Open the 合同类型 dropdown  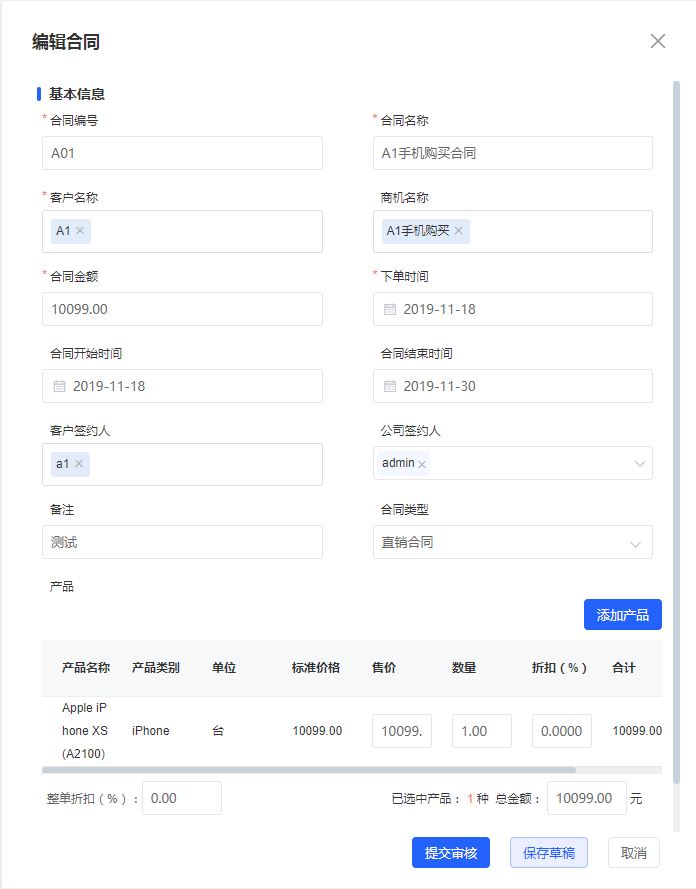pyautogui.click(x=635, y=543)
